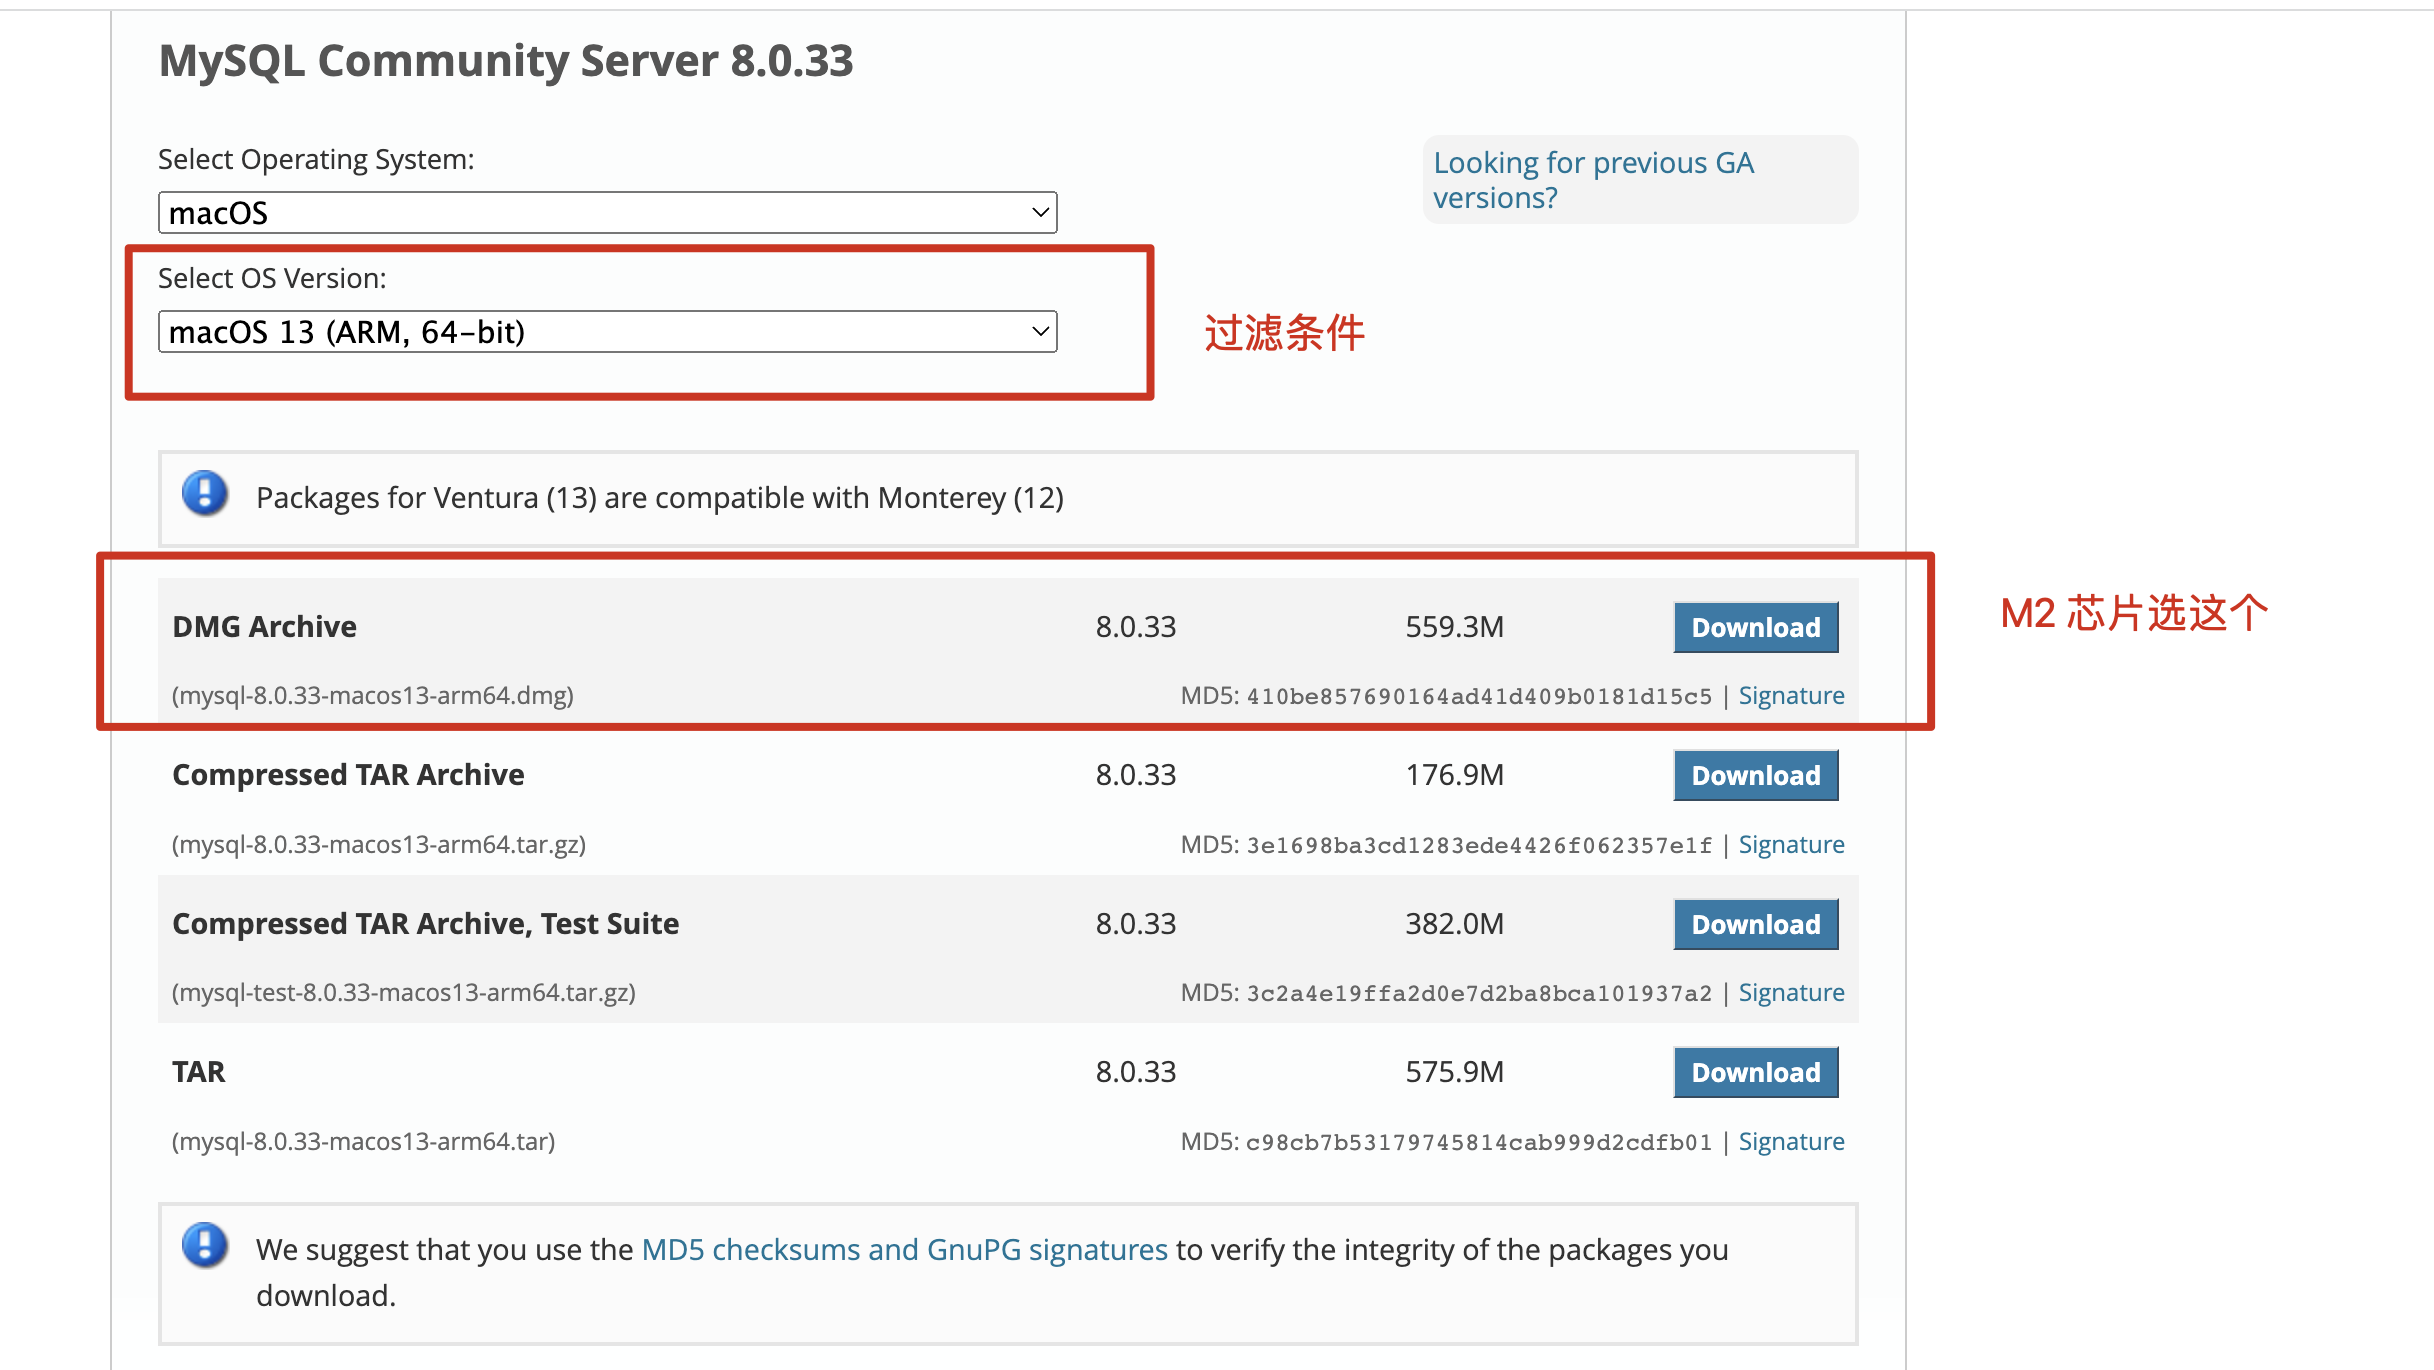Select the TAR archive file name text
The image size is (2434, 1370).
point(363,1139)
